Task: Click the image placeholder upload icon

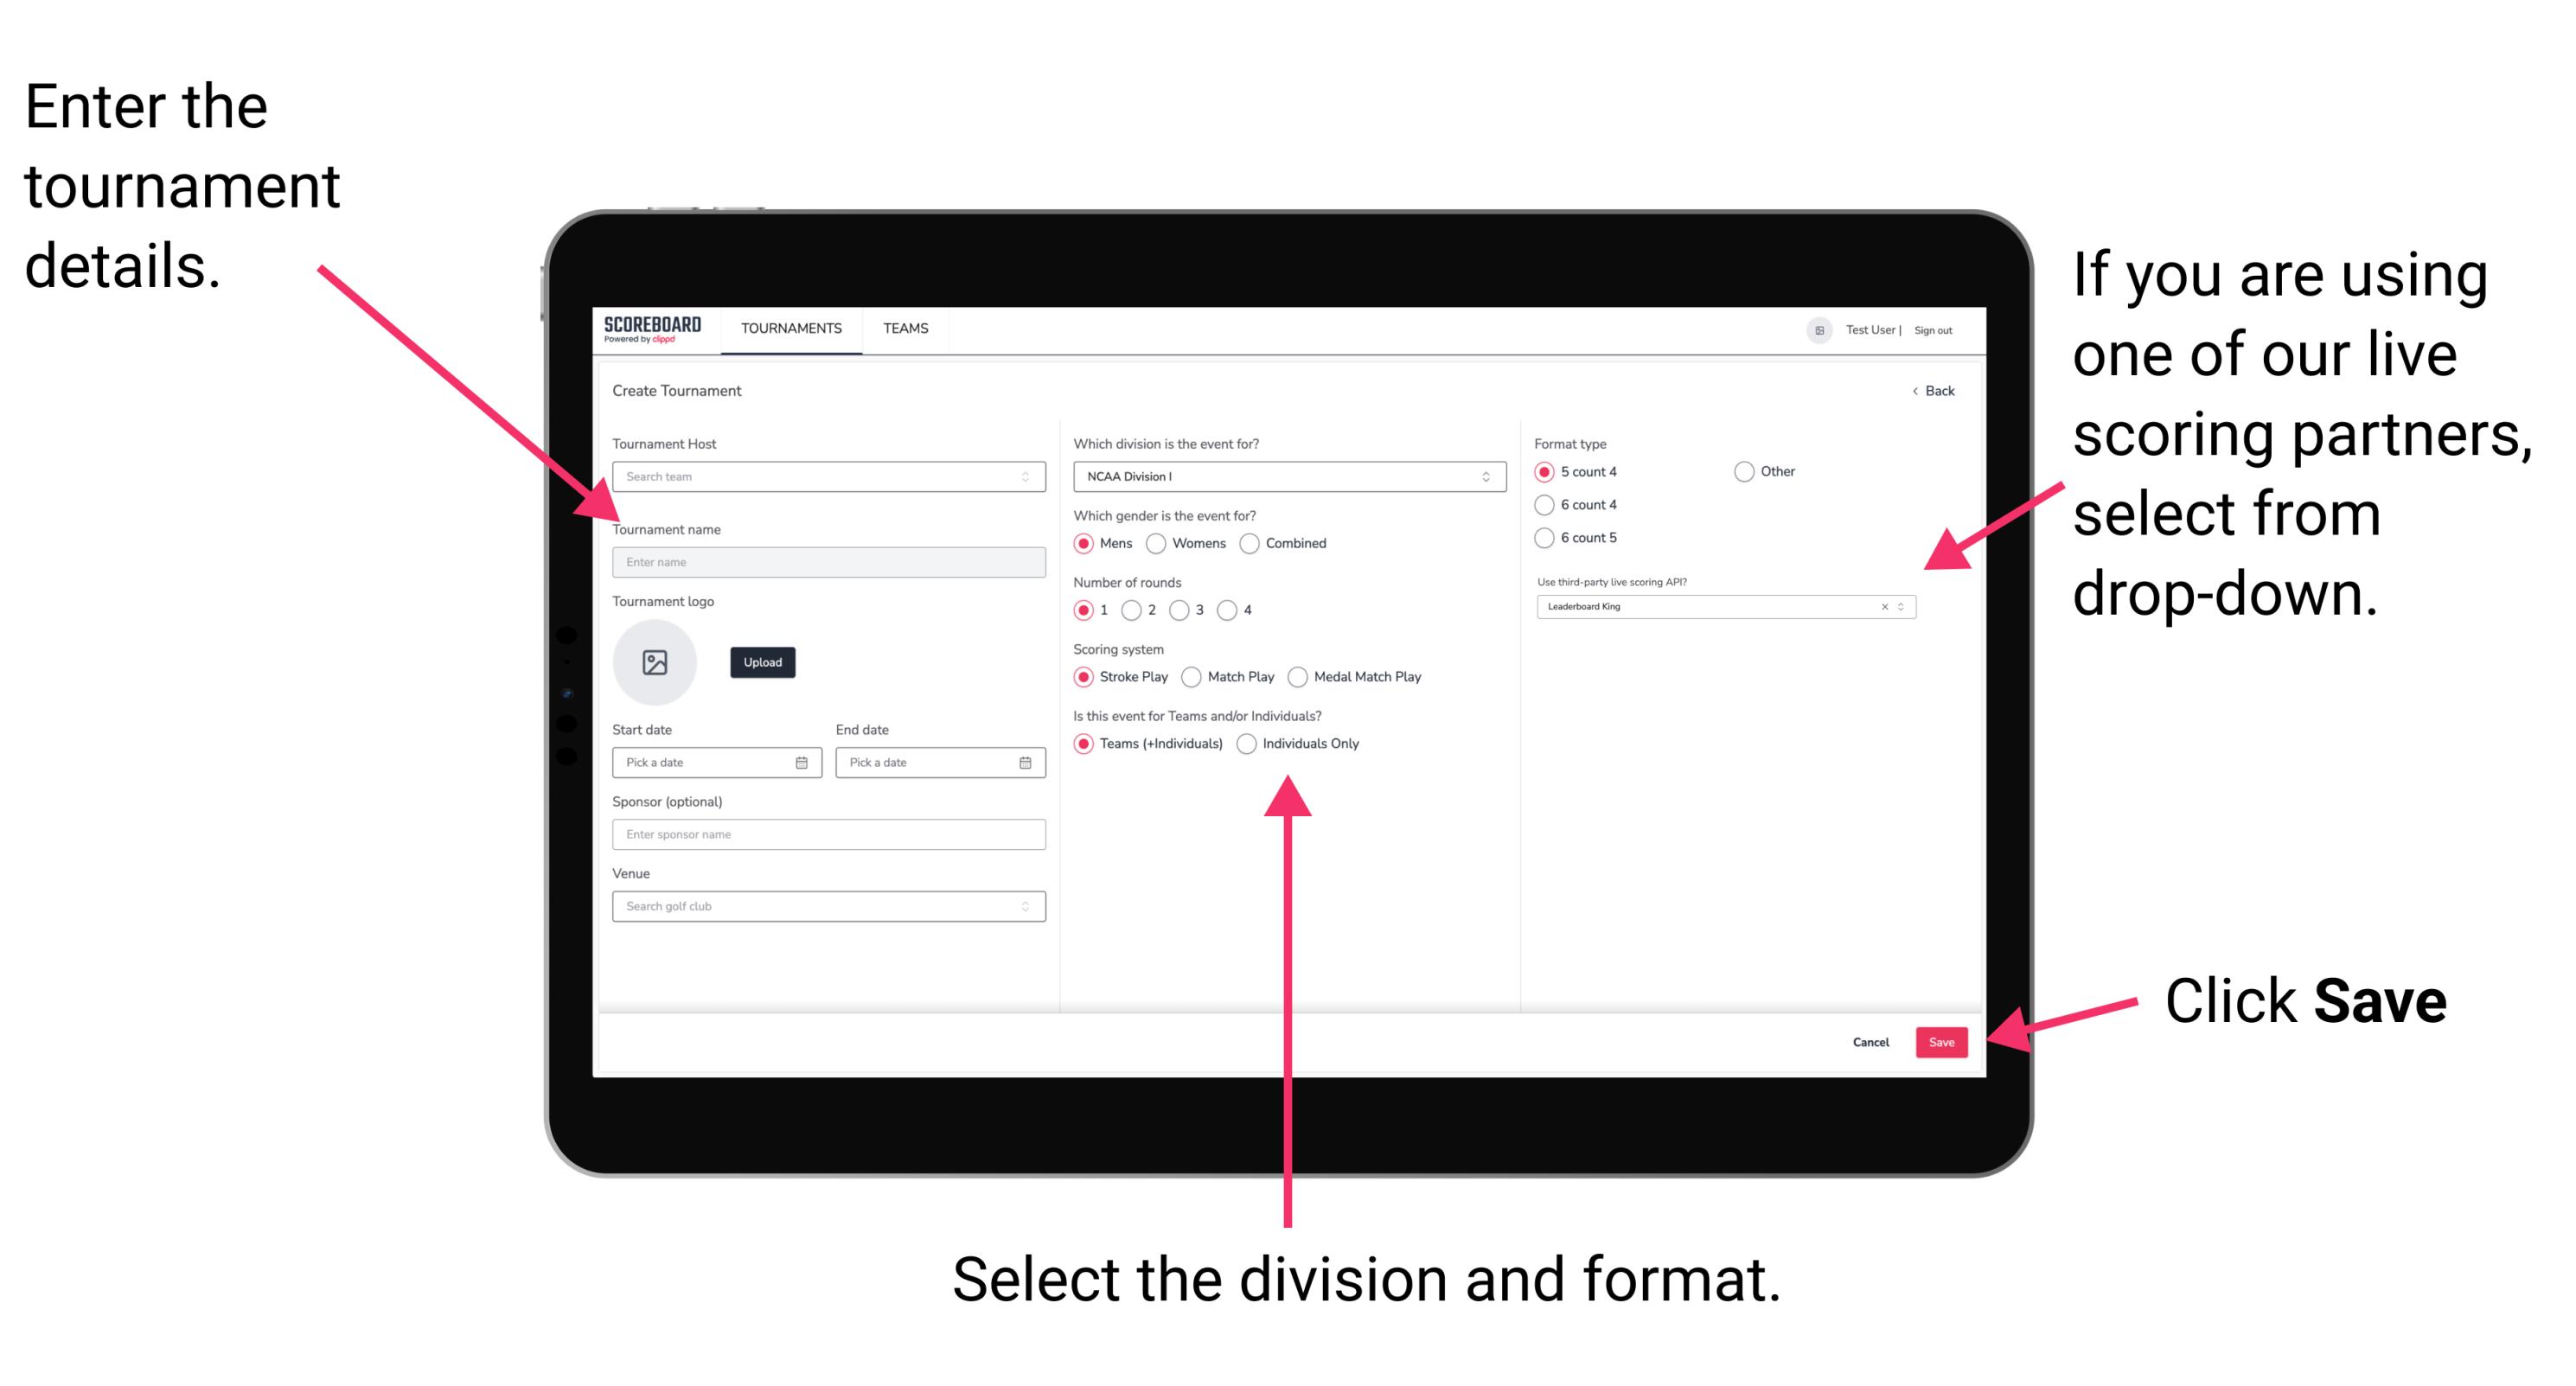Action: (x=654, y=662)
